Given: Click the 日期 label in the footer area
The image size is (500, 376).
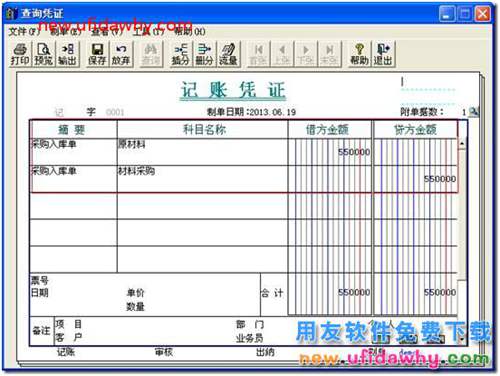Looking at the screenshot, I should 40,293.
